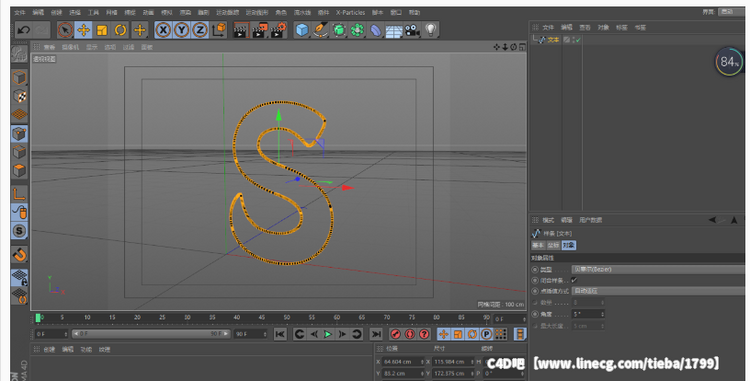Toggle the Enable Snap magnet icon
The image size is (750, 381).
pos(19,254)
